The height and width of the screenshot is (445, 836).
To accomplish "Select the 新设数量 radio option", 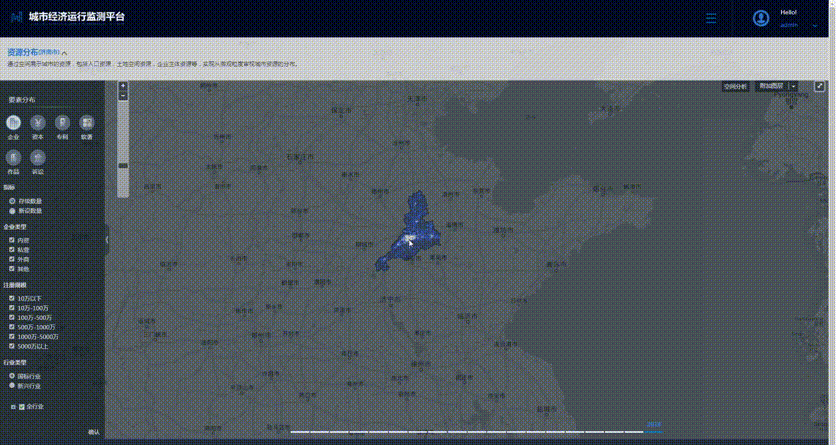I will (12, 211).
